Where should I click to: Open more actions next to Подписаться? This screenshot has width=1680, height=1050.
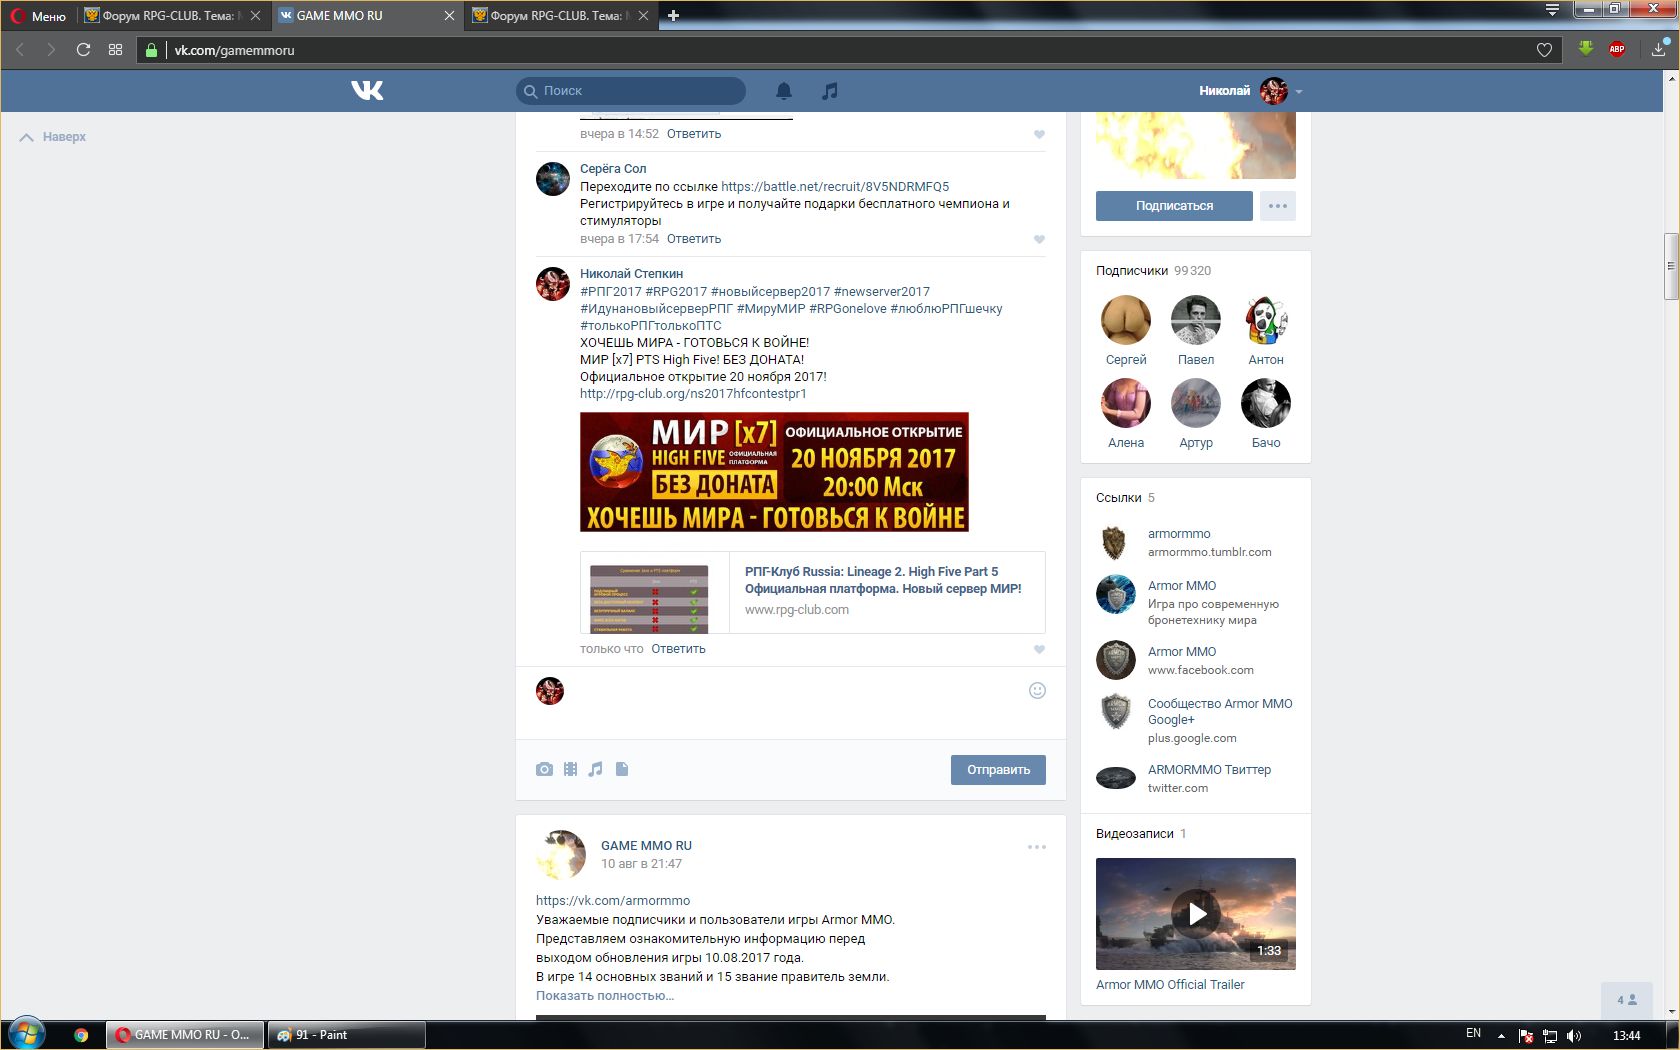point(1278,206)
